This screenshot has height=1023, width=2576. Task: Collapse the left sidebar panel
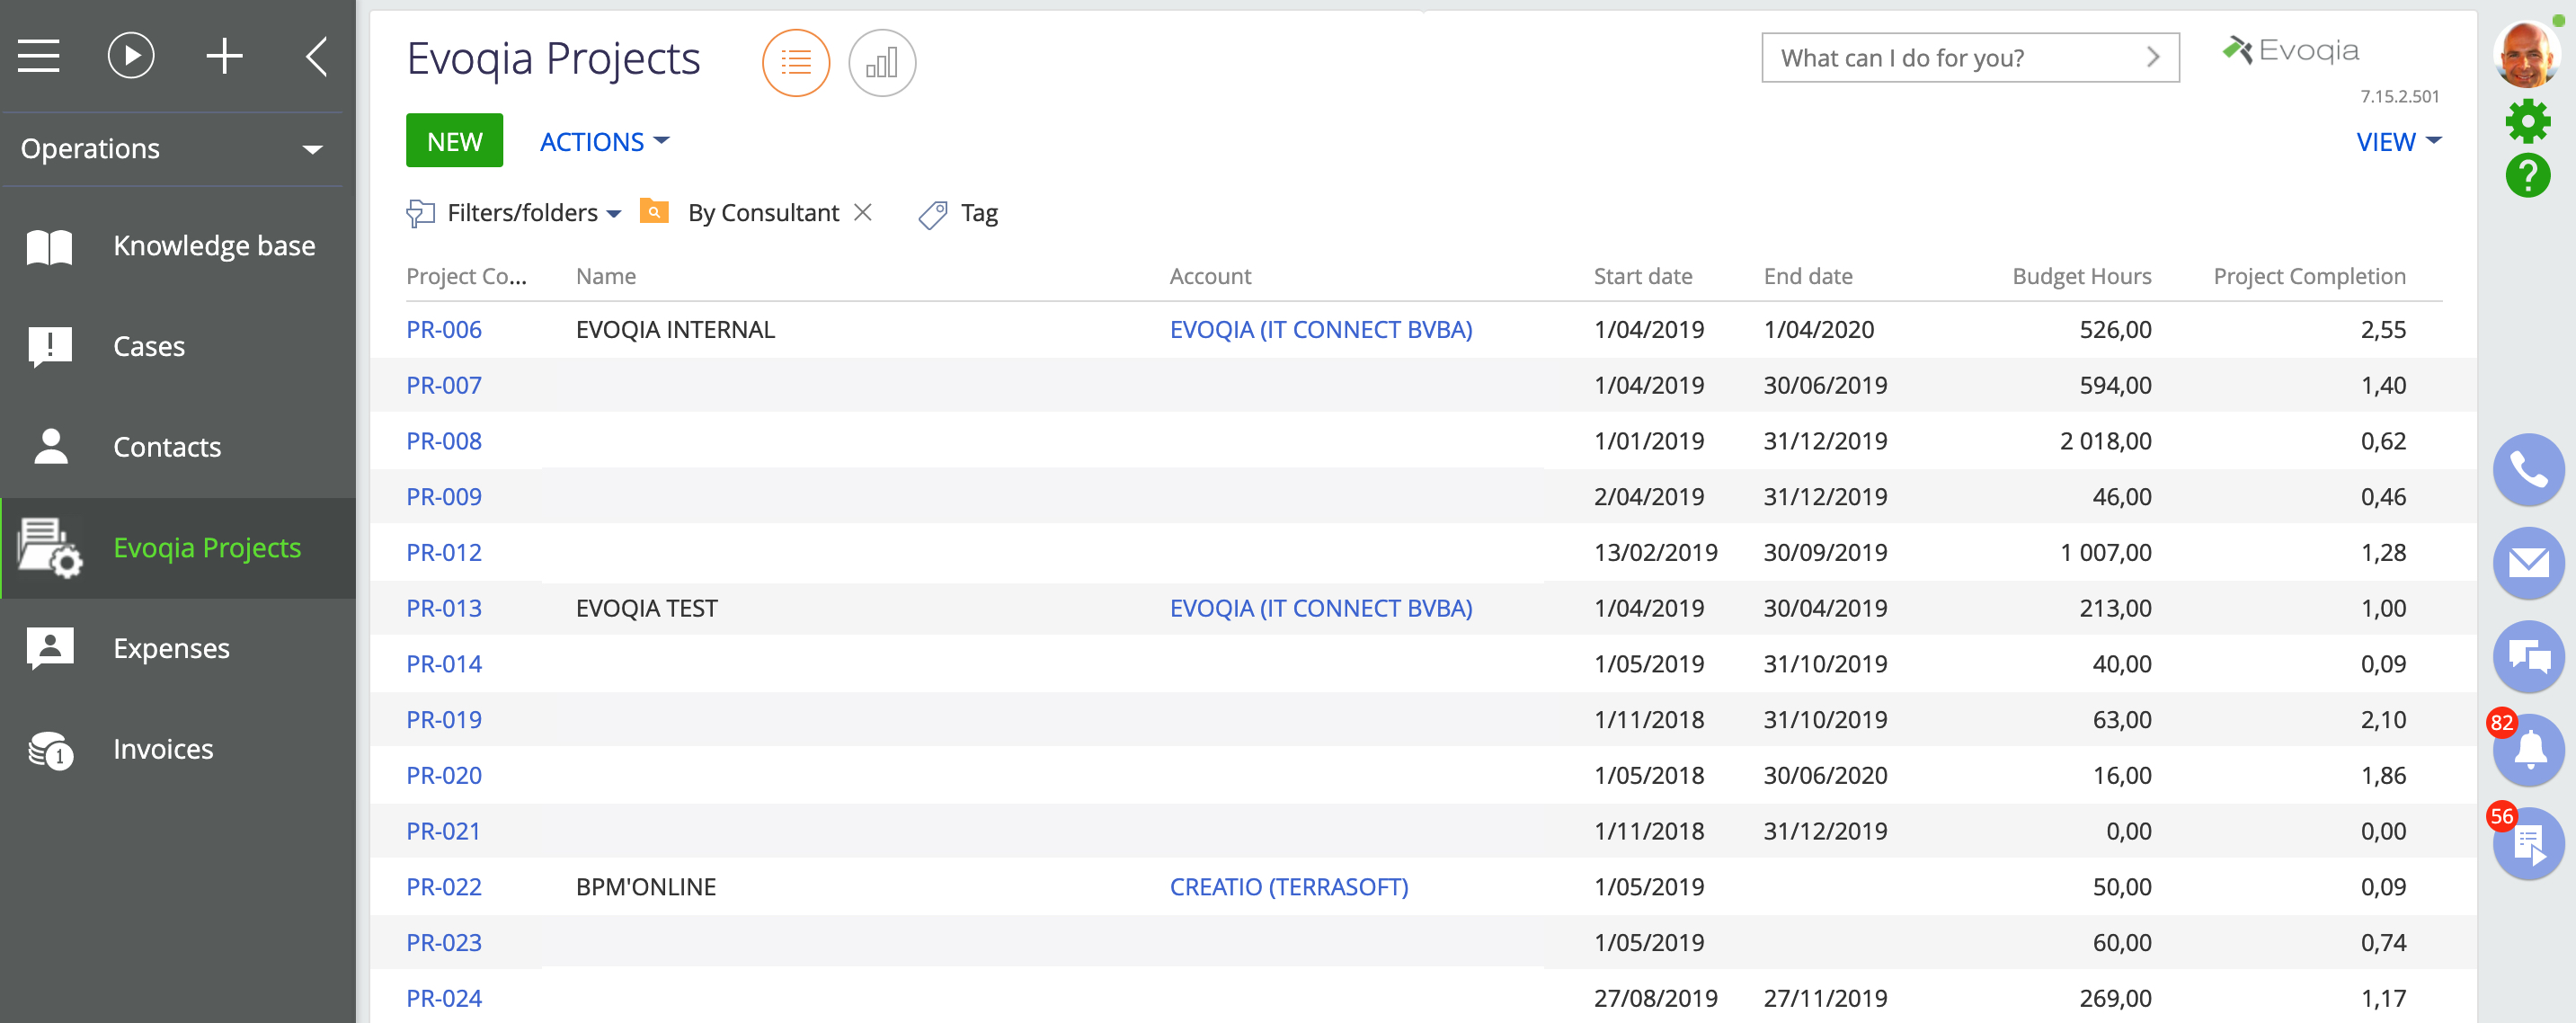click(x=316, y=56)
